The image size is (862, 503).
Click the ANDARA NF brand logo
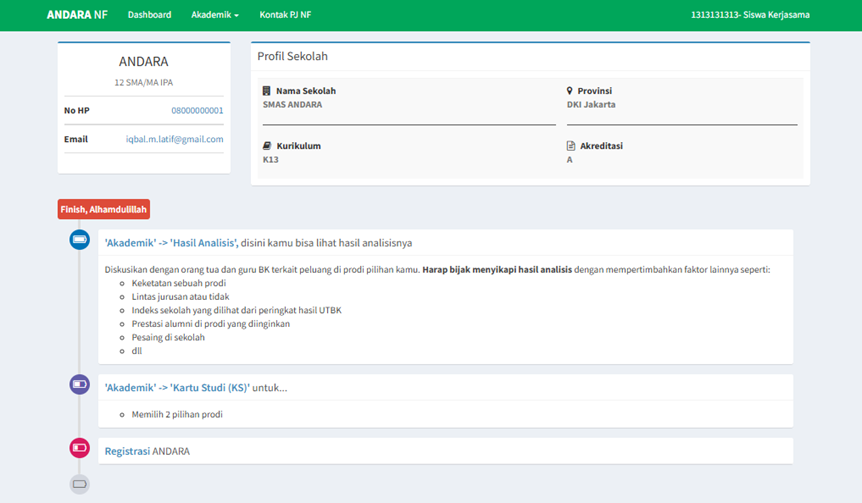click(x=77, y=15)
